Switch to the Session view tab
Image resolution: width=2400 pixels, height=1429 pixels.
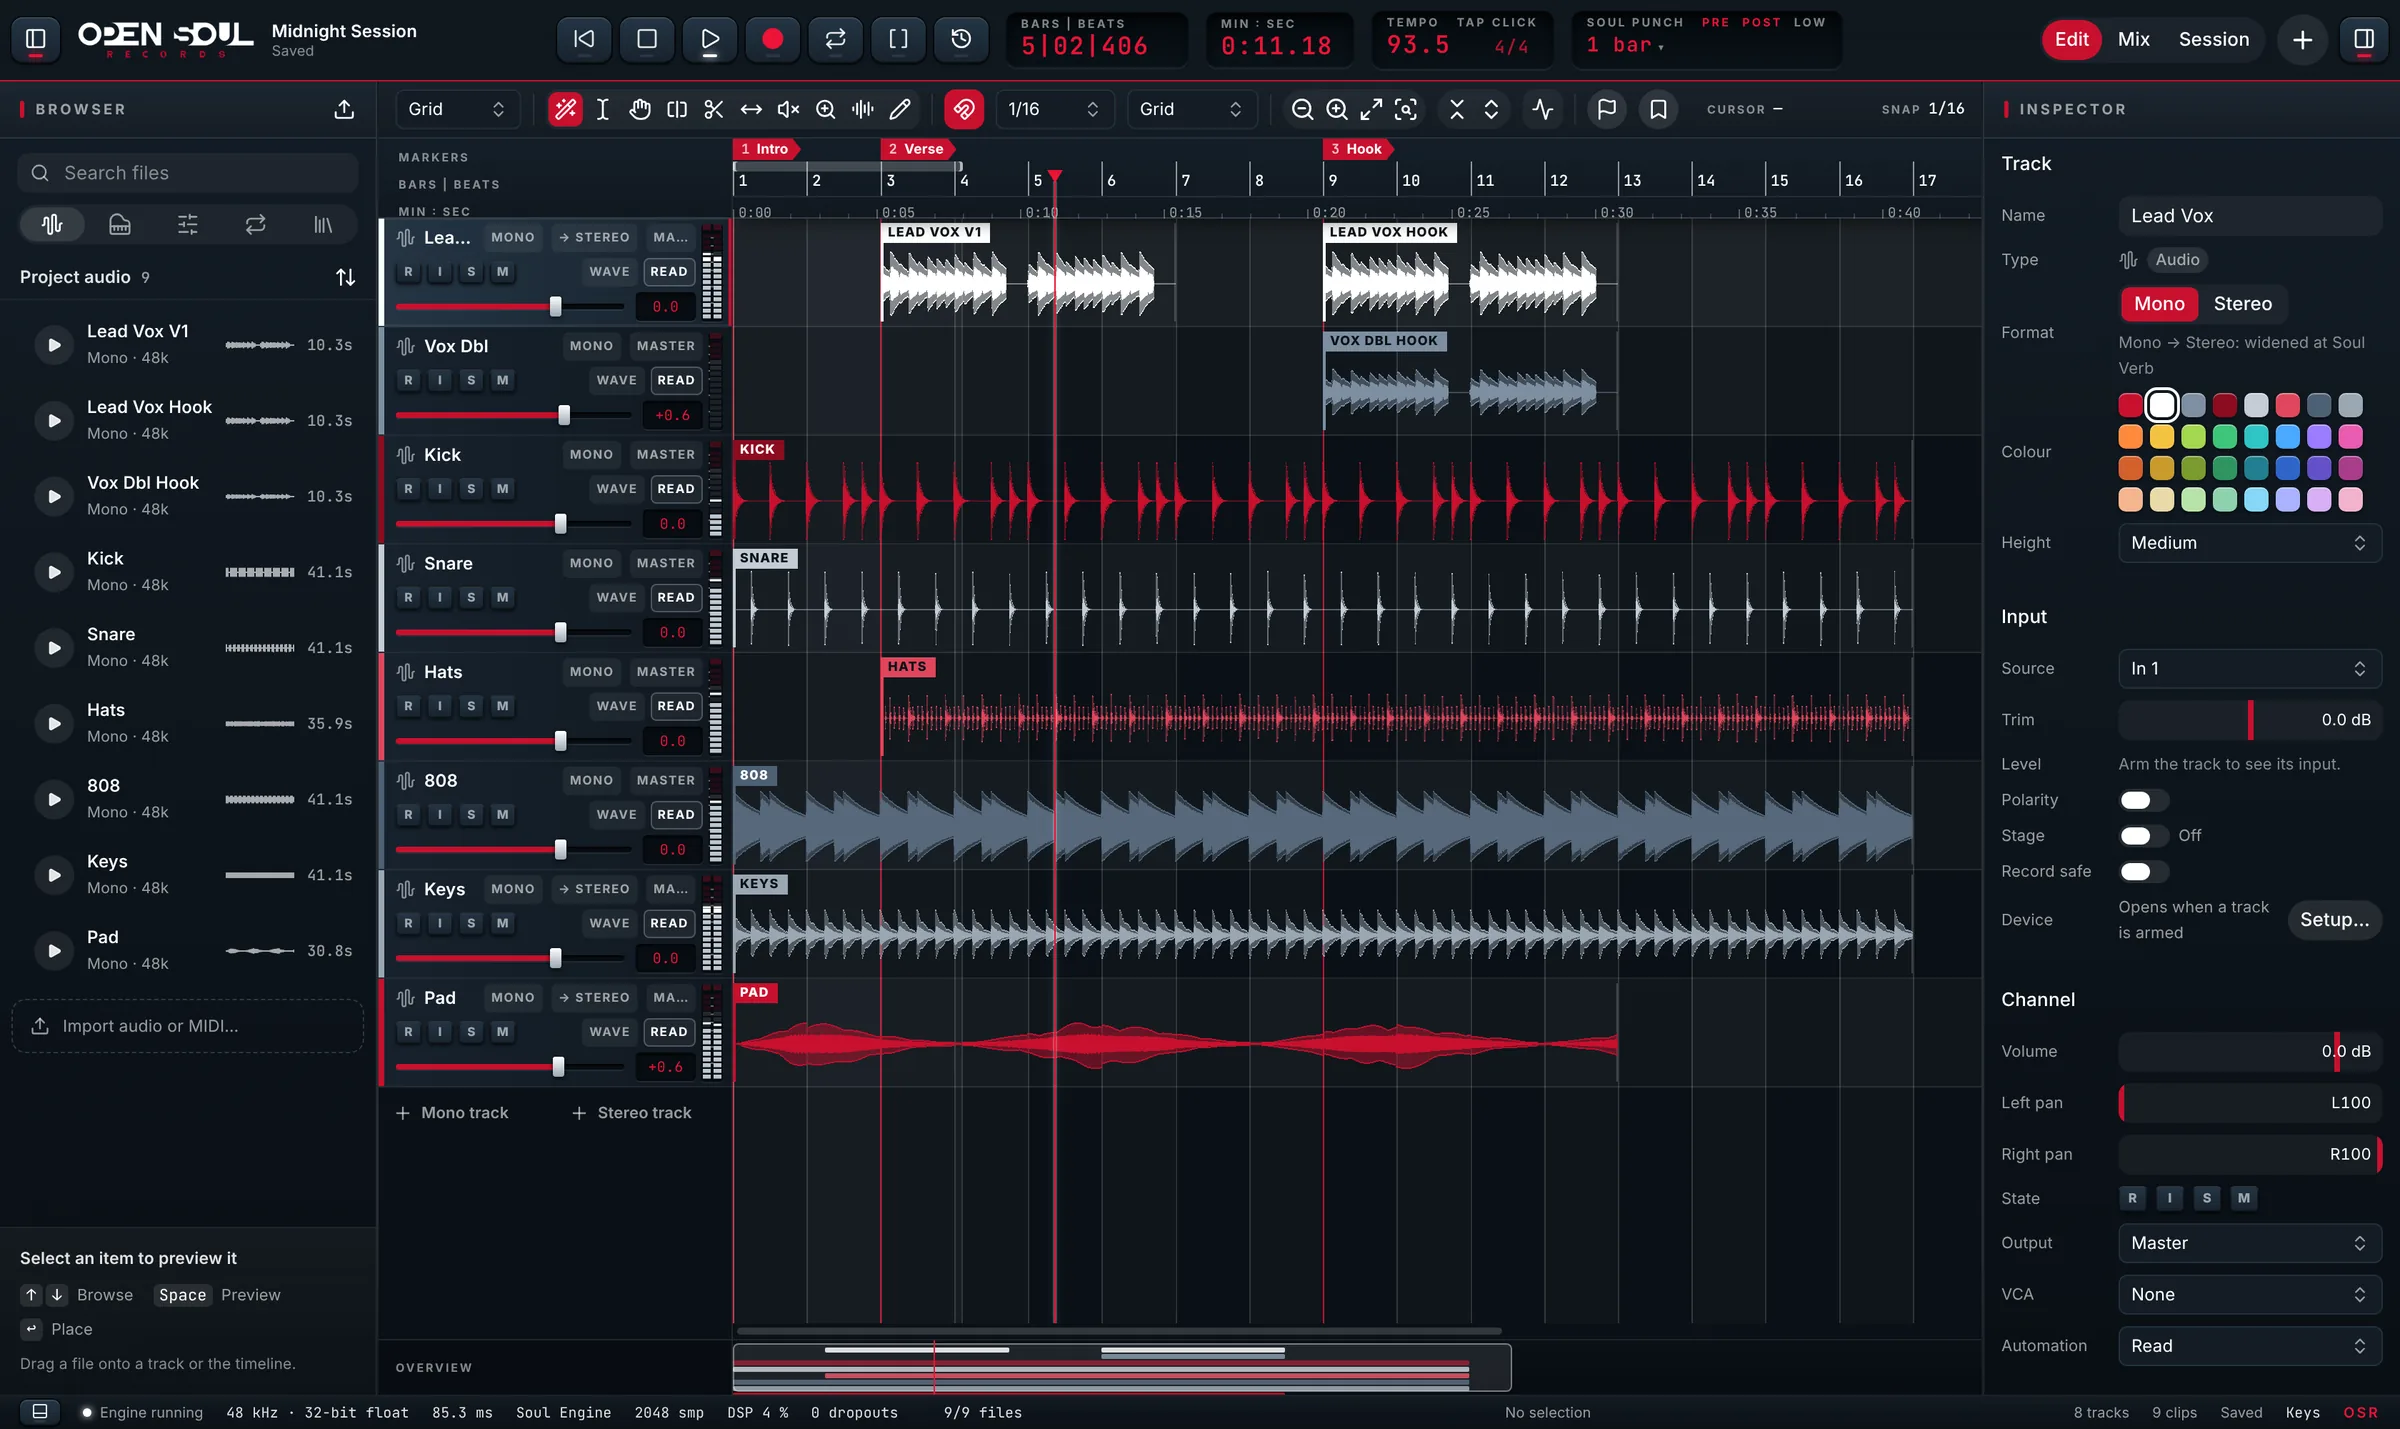(x=2213, y=39)
